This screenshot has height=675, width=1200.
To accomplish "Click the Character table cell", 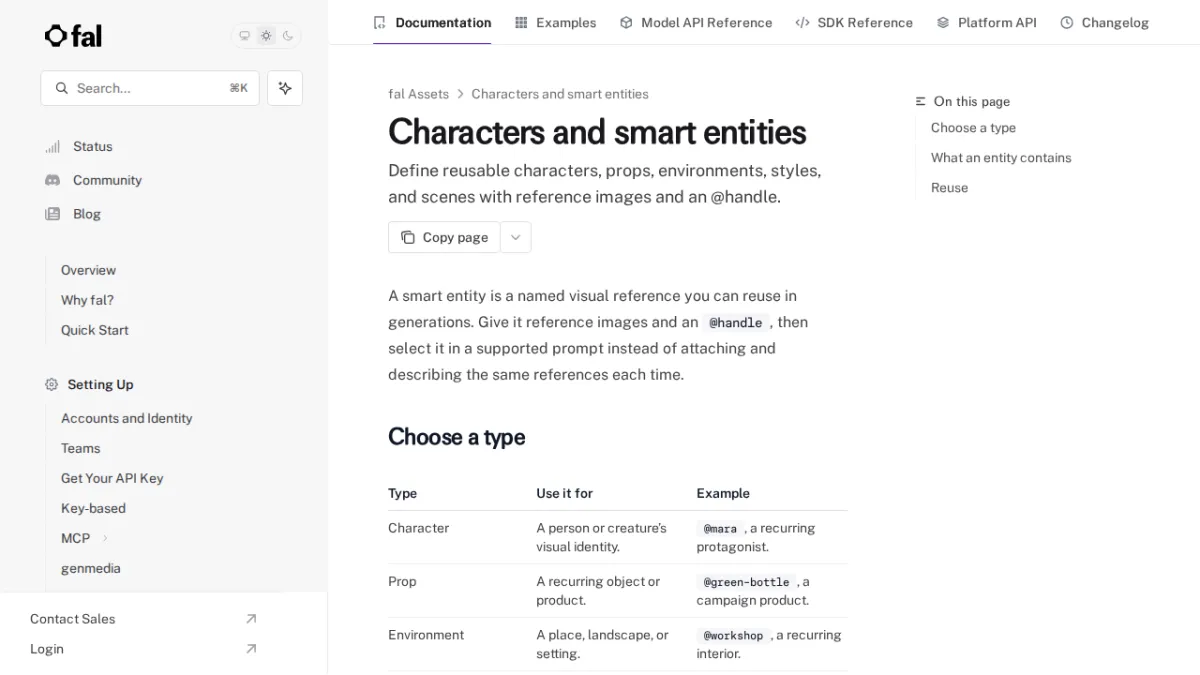I will 419,528.
